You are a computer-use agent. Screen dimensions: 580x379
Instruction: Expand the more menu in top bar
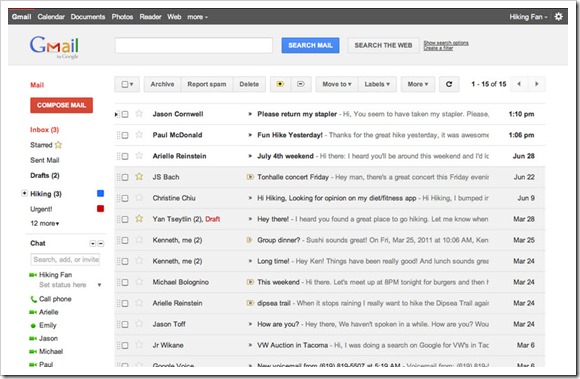pyautogui.click(x=197, y=17)
